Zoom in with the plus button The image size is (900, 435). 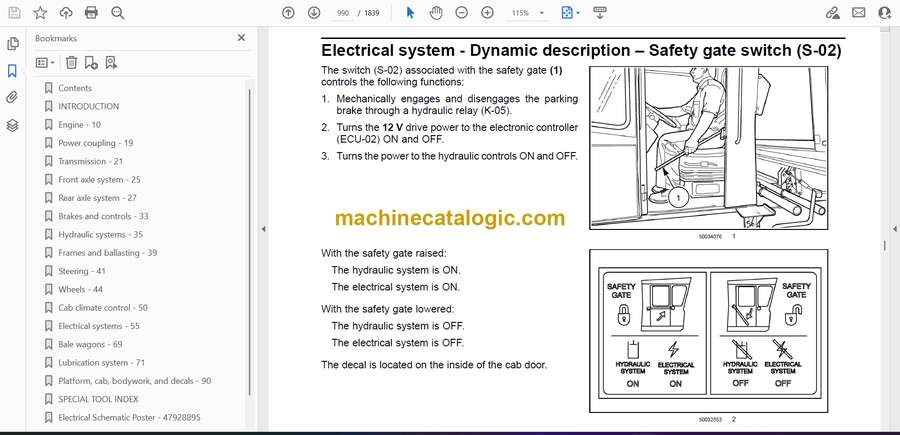[x=487, y=13]
